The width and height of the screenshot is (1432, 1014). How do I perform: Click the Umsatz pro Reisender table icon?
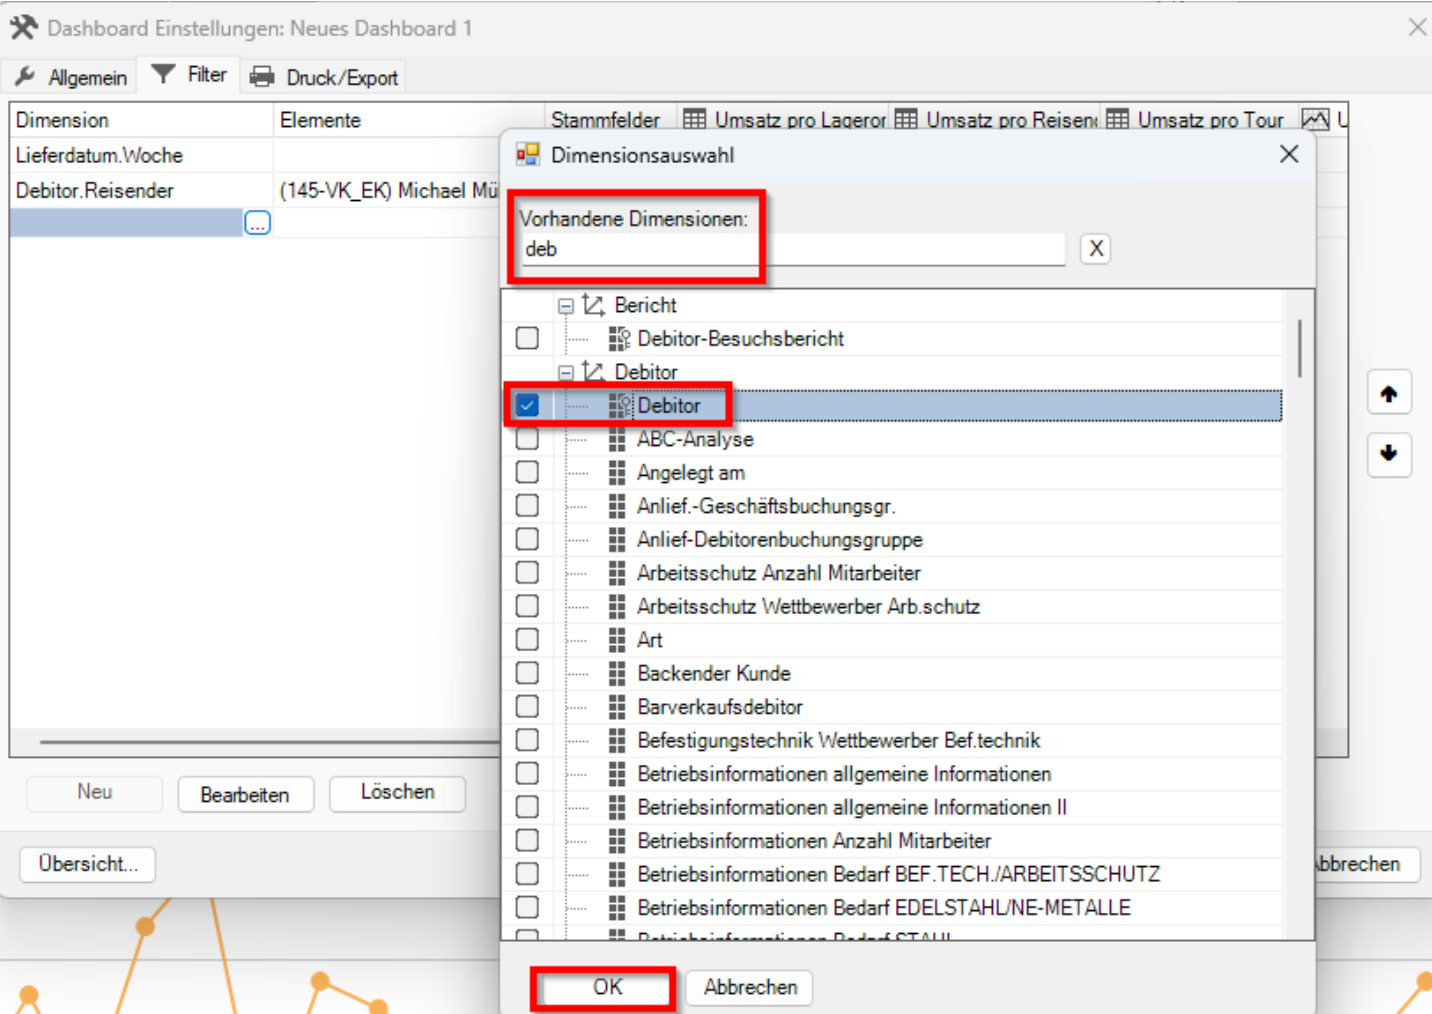tap(906, 120)
